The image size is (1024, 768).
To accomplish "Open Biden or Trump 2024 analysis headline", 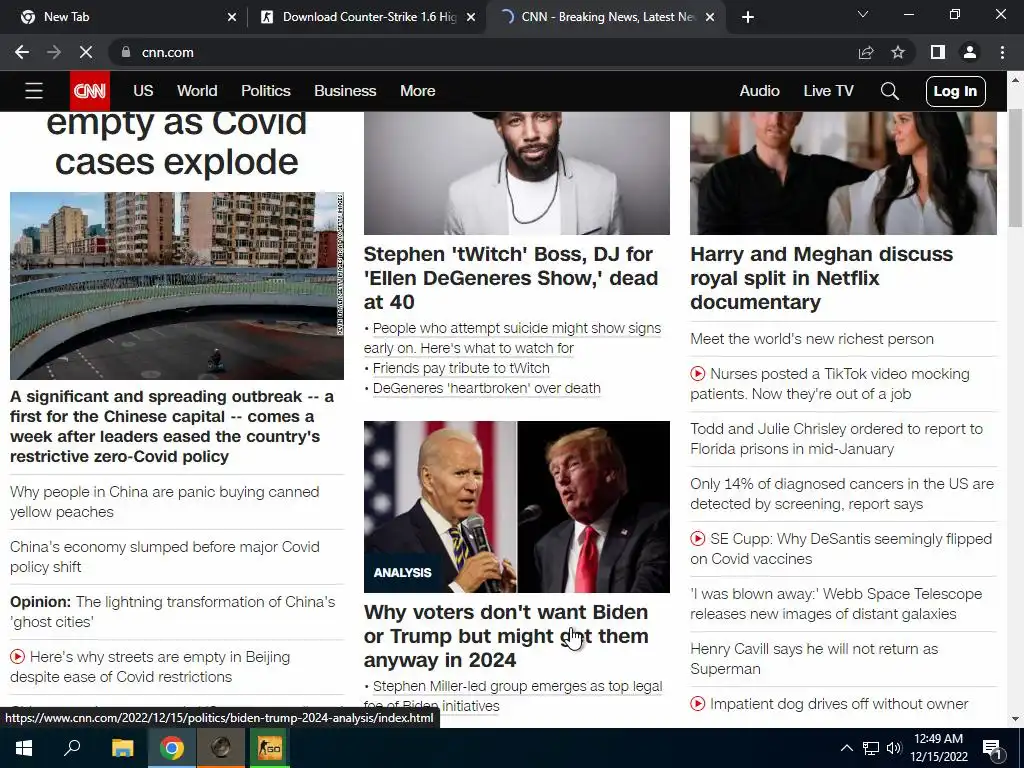I will tap(506, 636).
